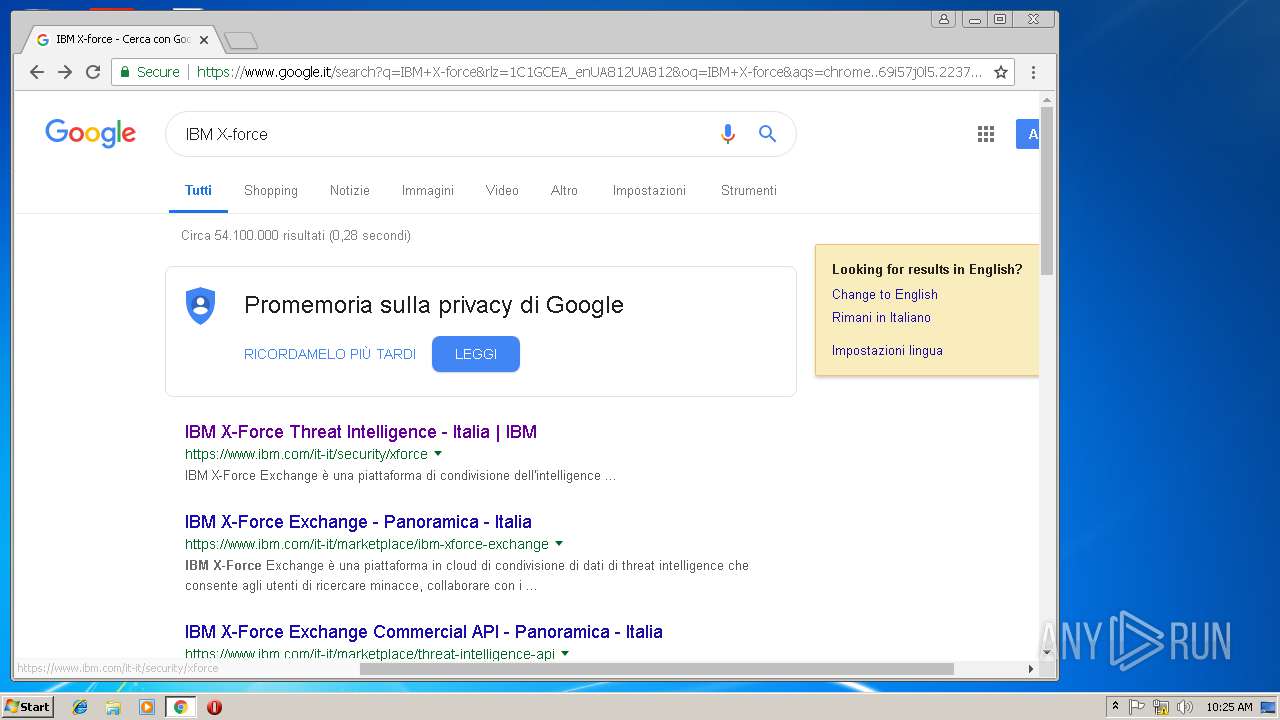
Task: Start voice search with the microphone icon
Action: tap(728, 134)
